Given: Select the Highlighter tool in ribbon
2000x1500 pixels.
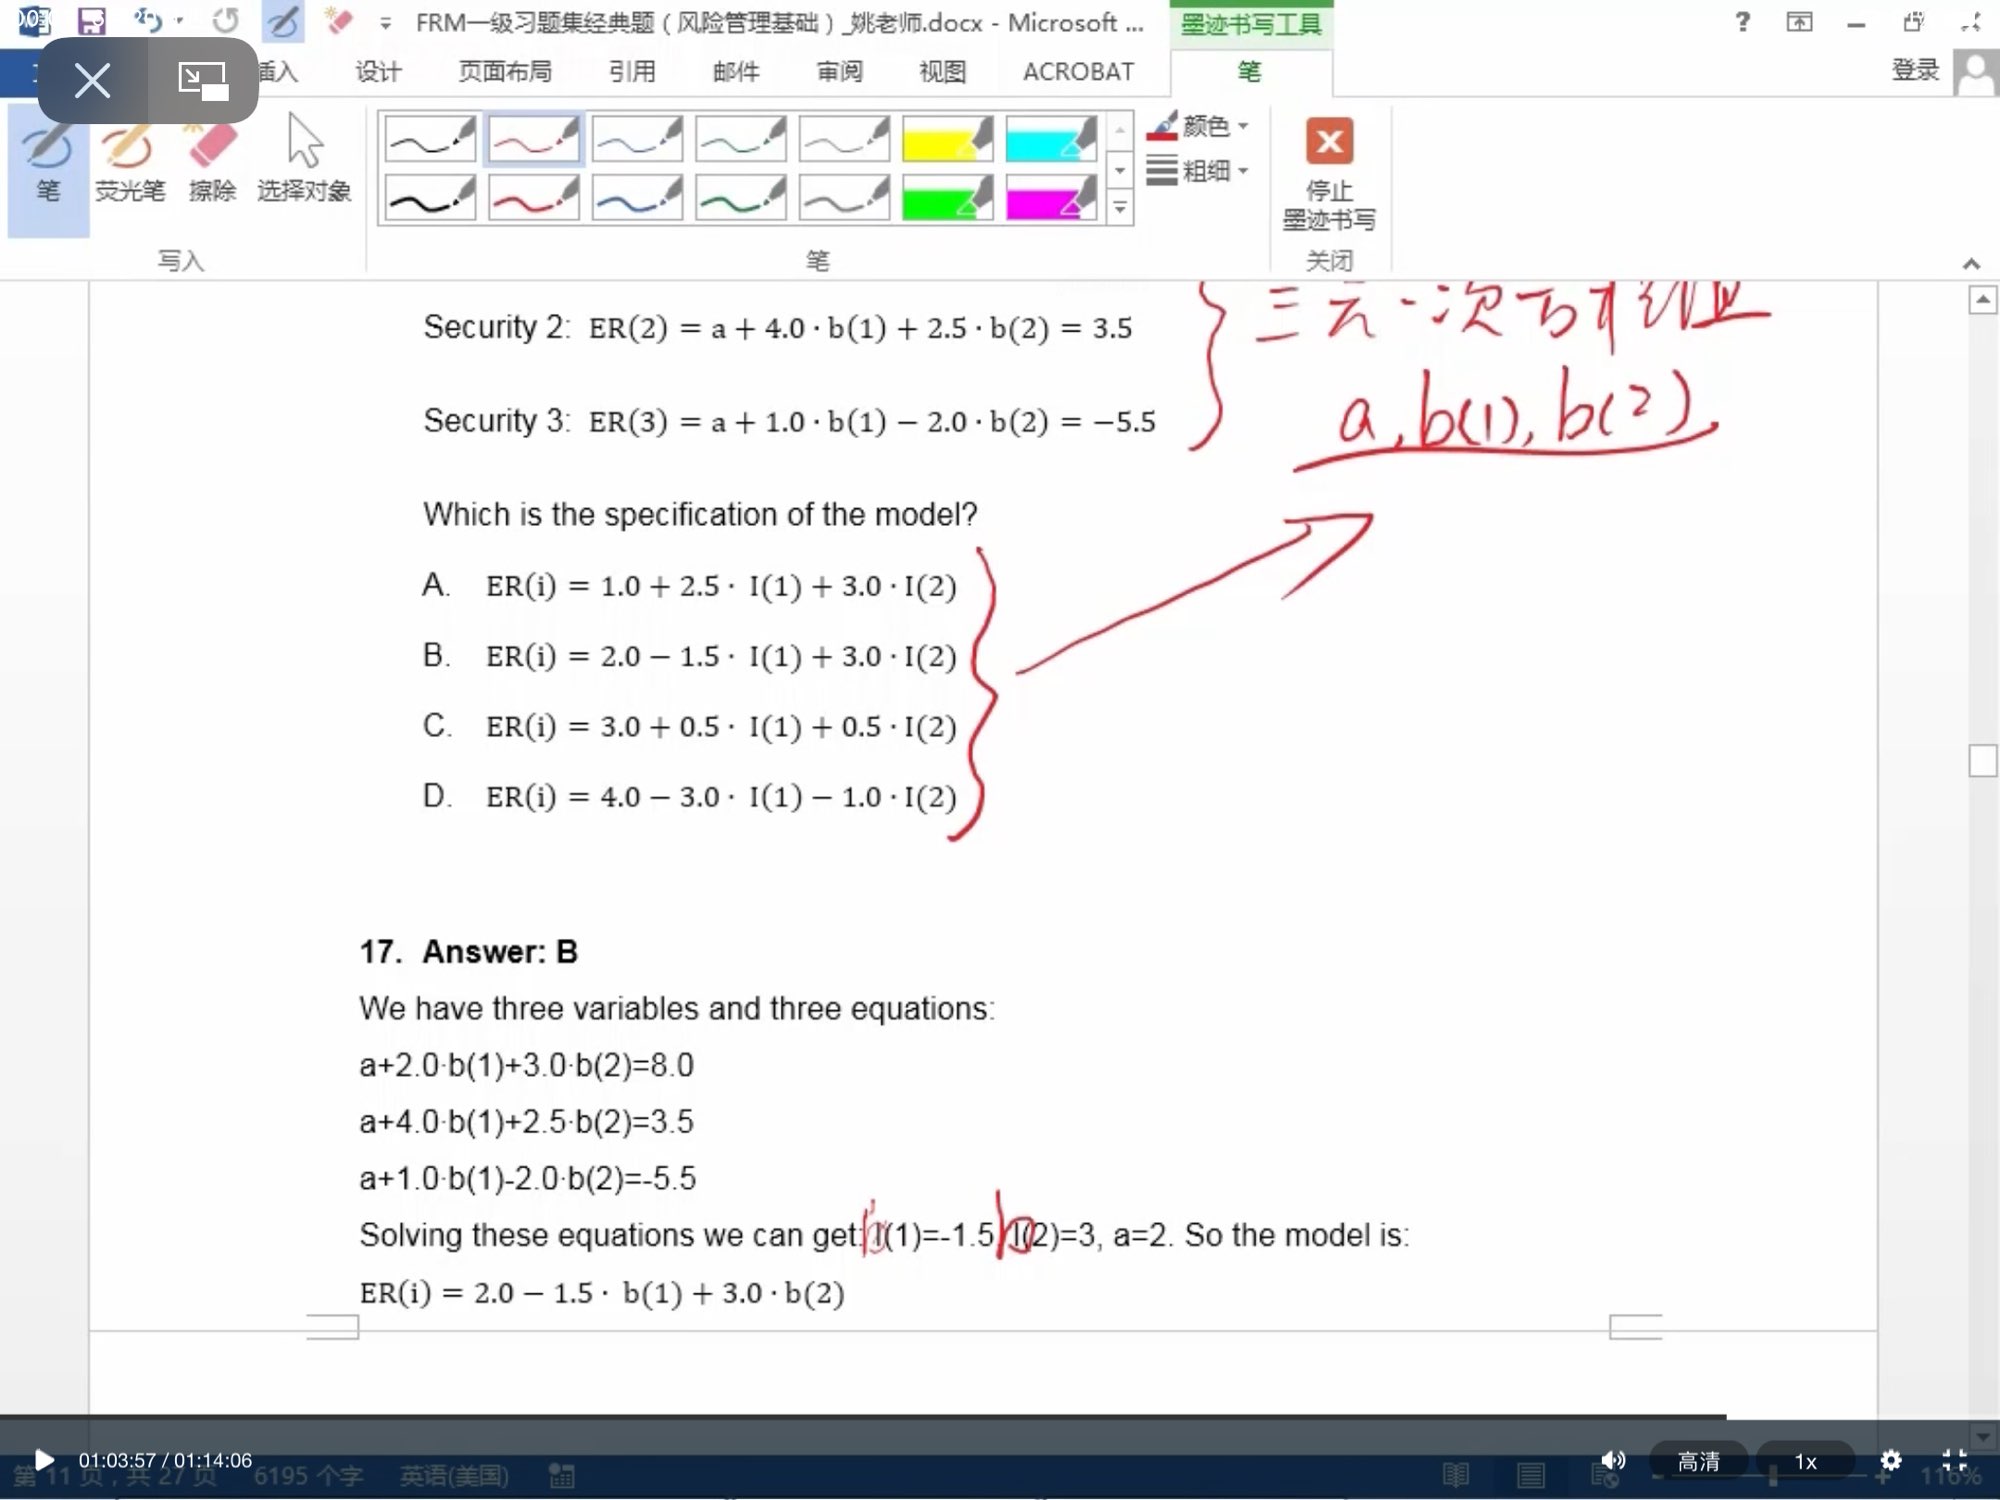Looking at the screenshot, I should pos(129,162).
